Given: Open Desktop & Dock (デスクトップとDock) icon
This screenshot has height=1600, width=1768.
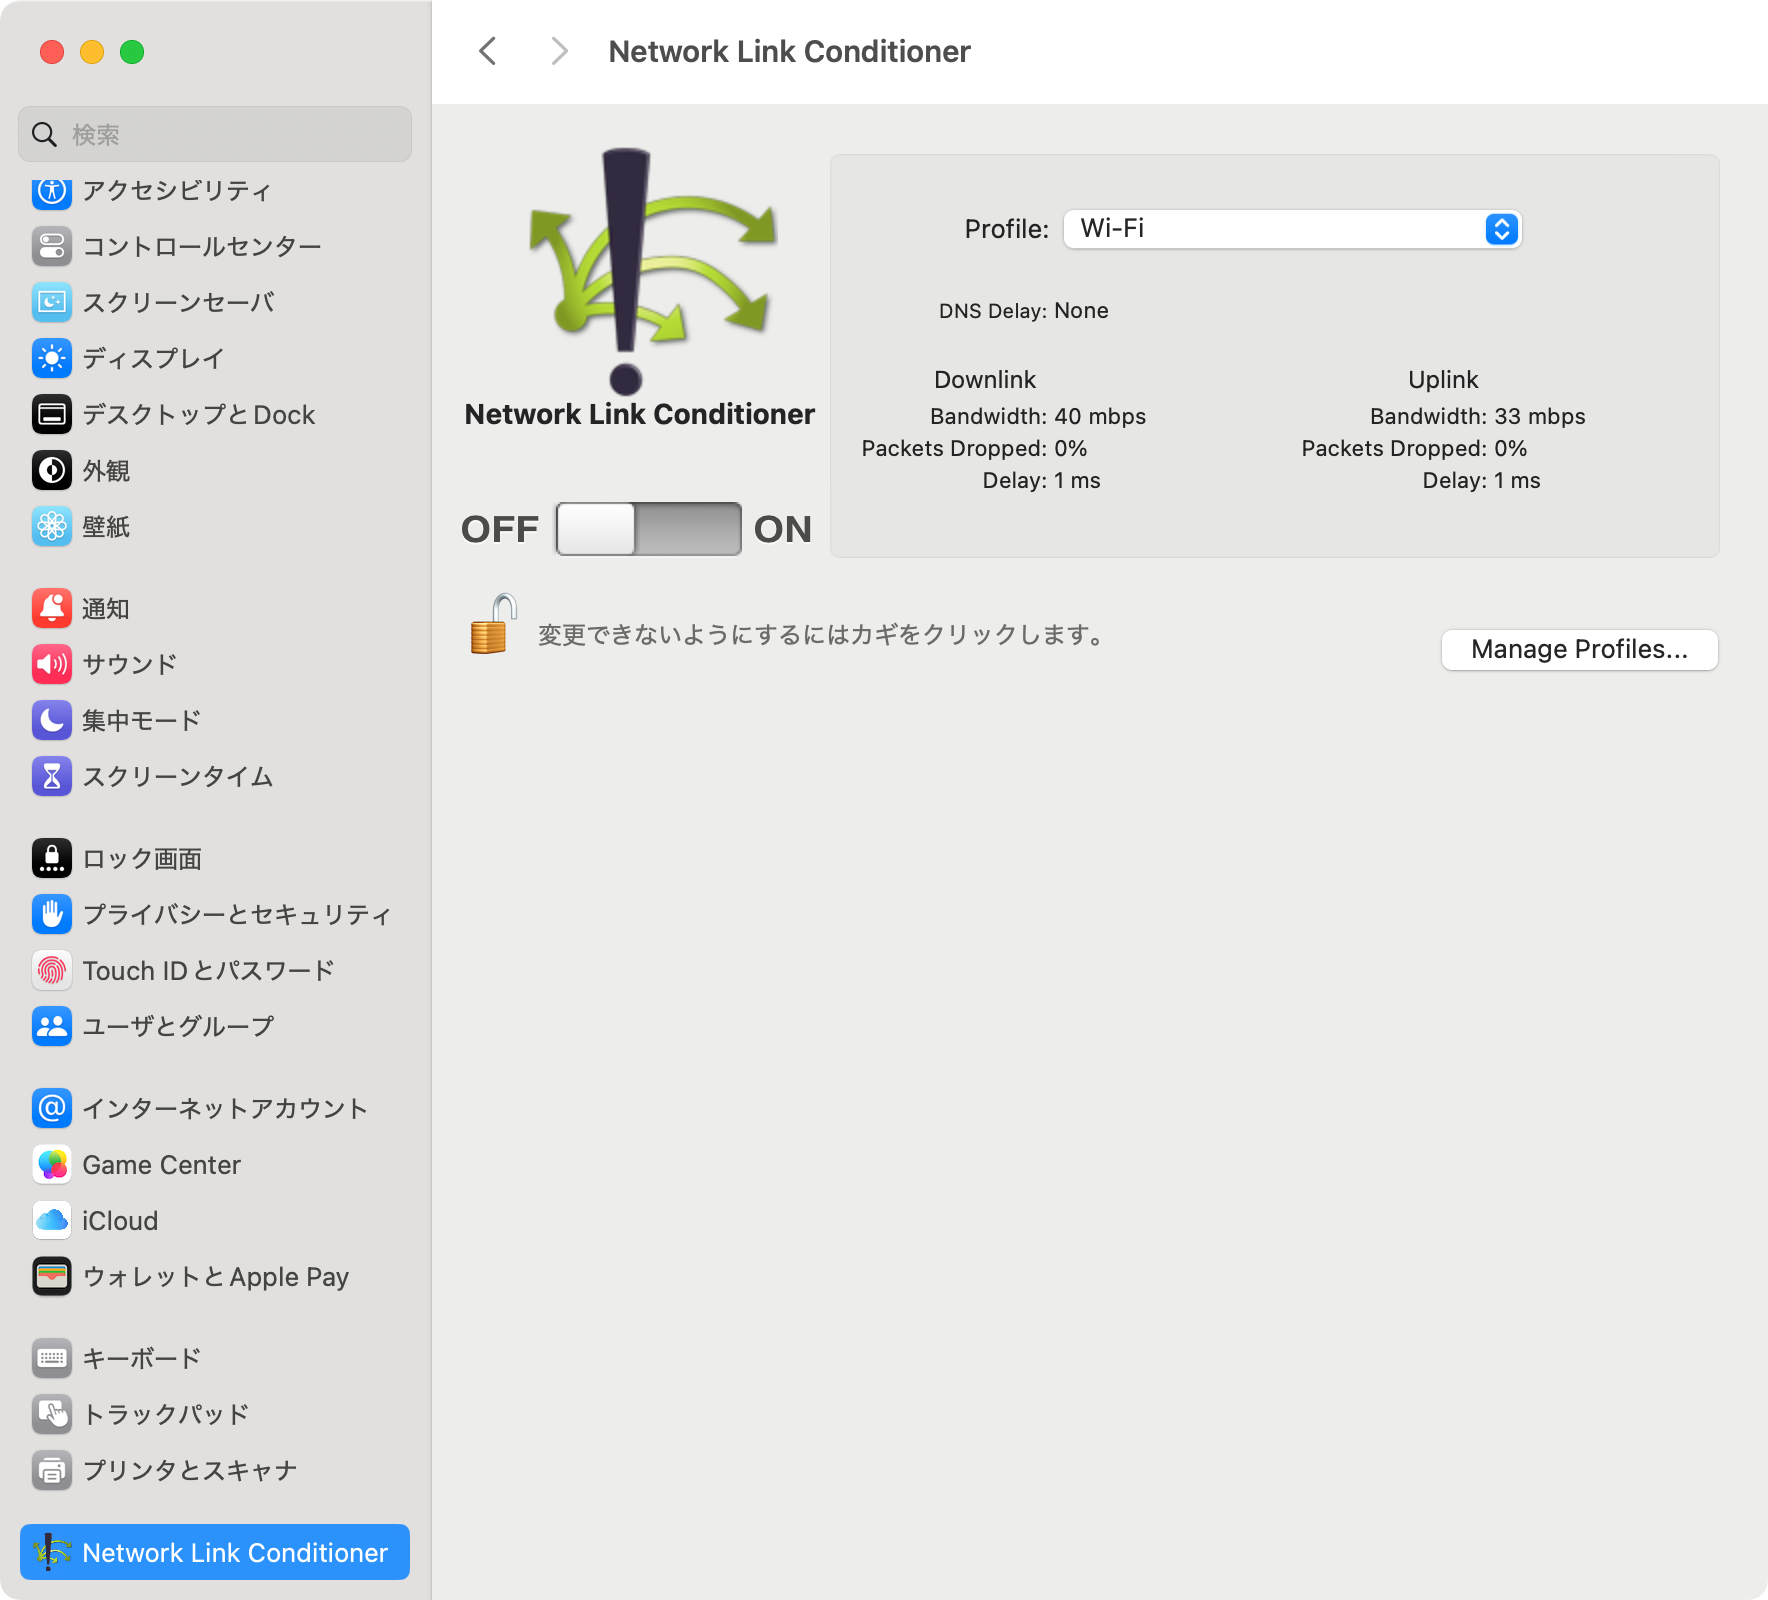Looking at the screenshot, I should click(x=52, y=414).
